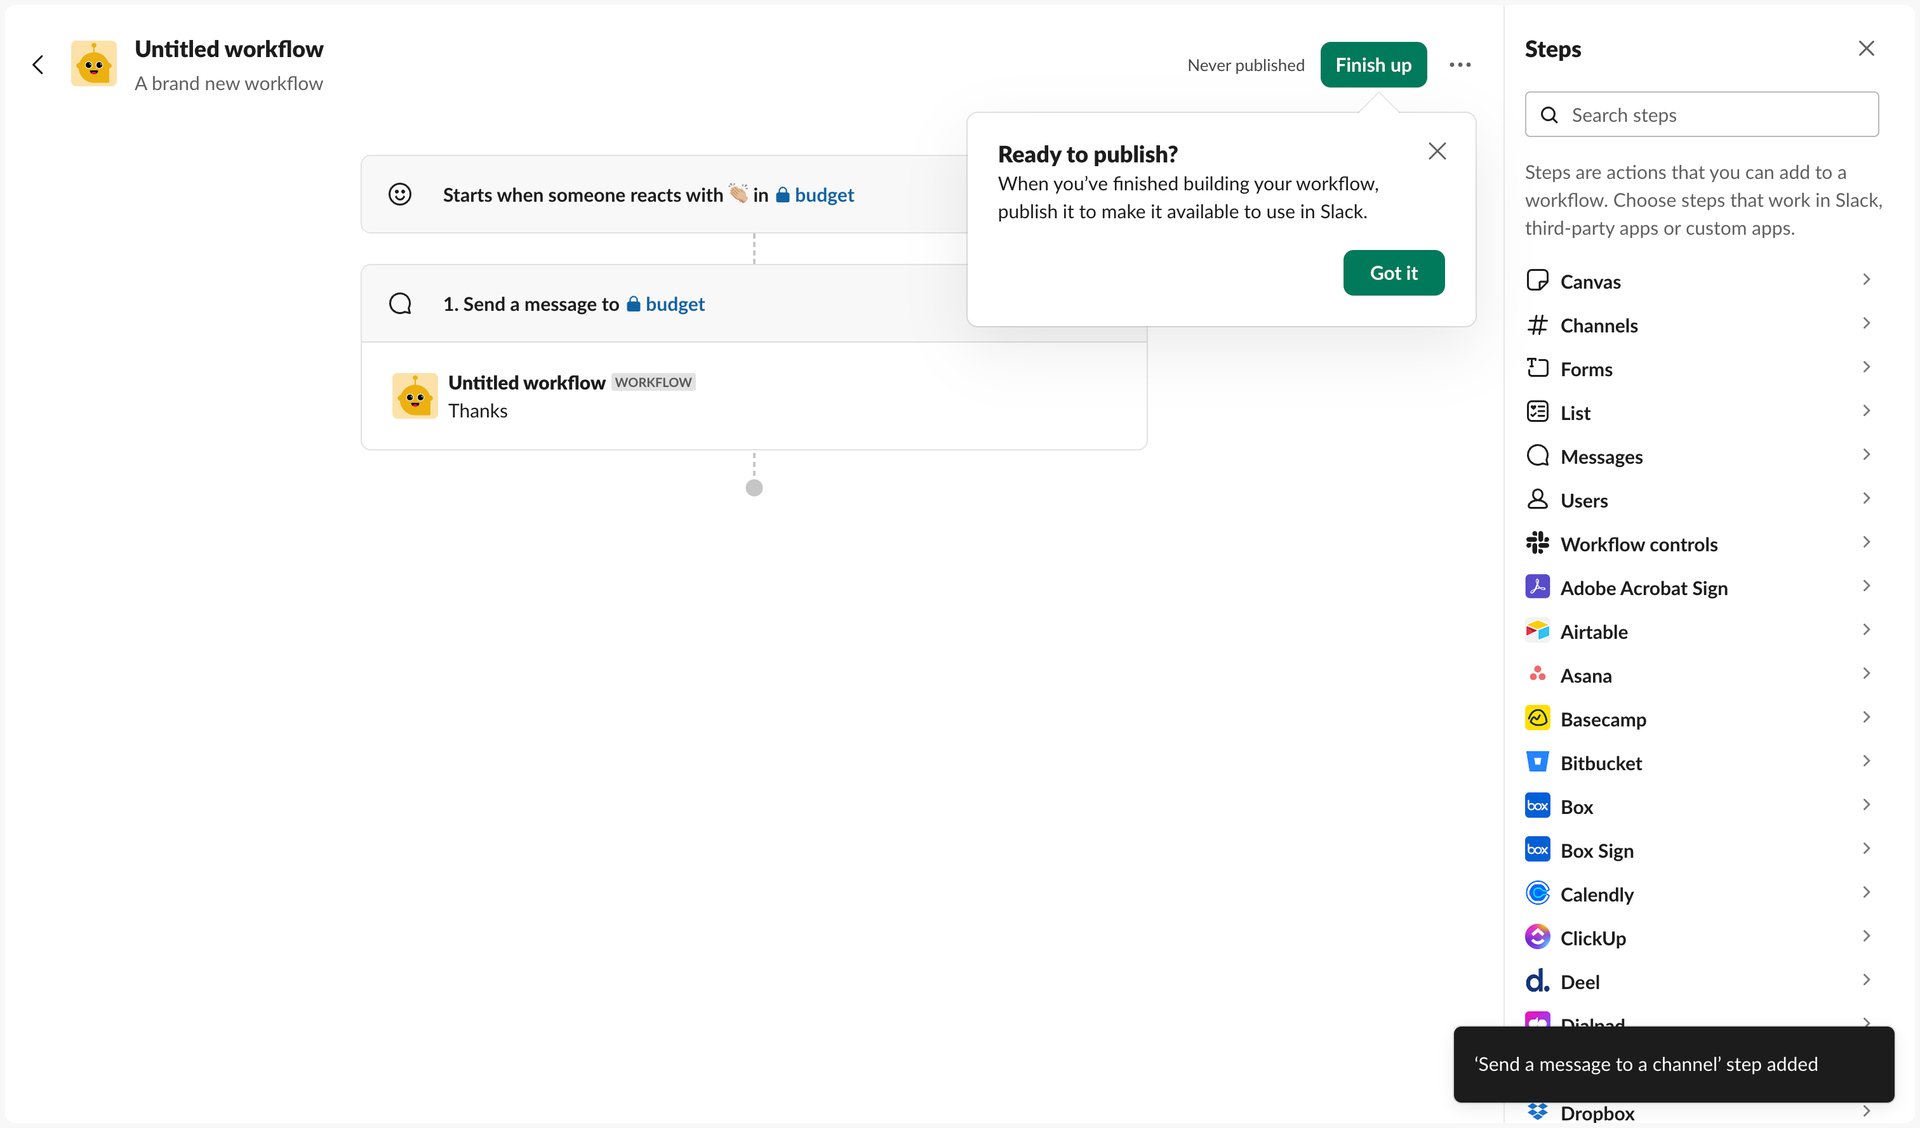
Task: Select the Channels hash icon
Action: point(1537,325)
